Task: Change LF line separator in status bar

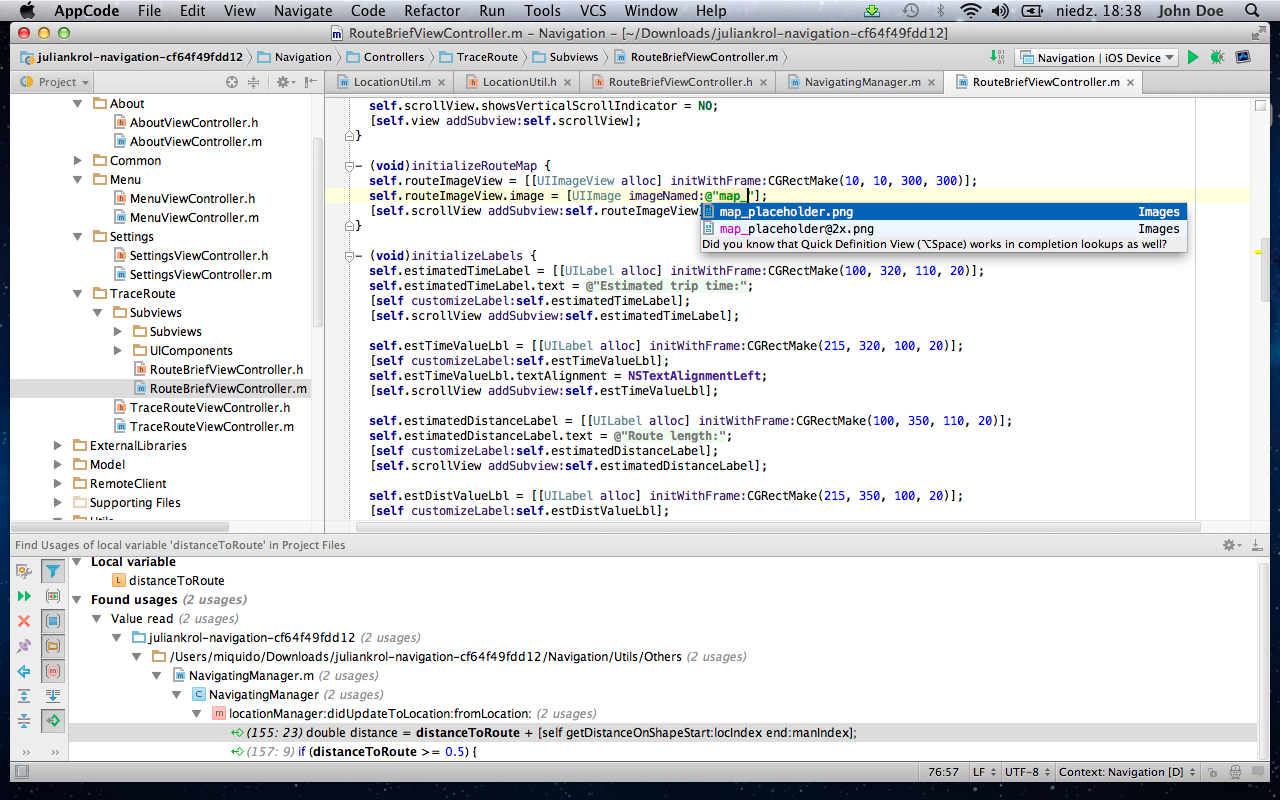Action: click(x=984, y=772)
